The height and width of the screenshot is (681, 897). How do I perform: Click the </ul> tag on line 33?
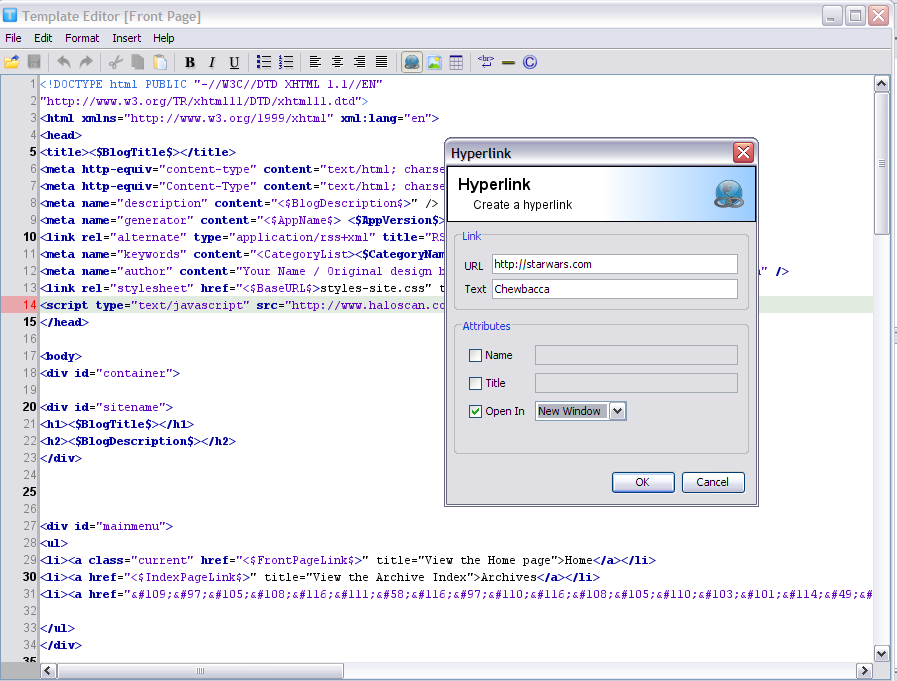point(57,628)
